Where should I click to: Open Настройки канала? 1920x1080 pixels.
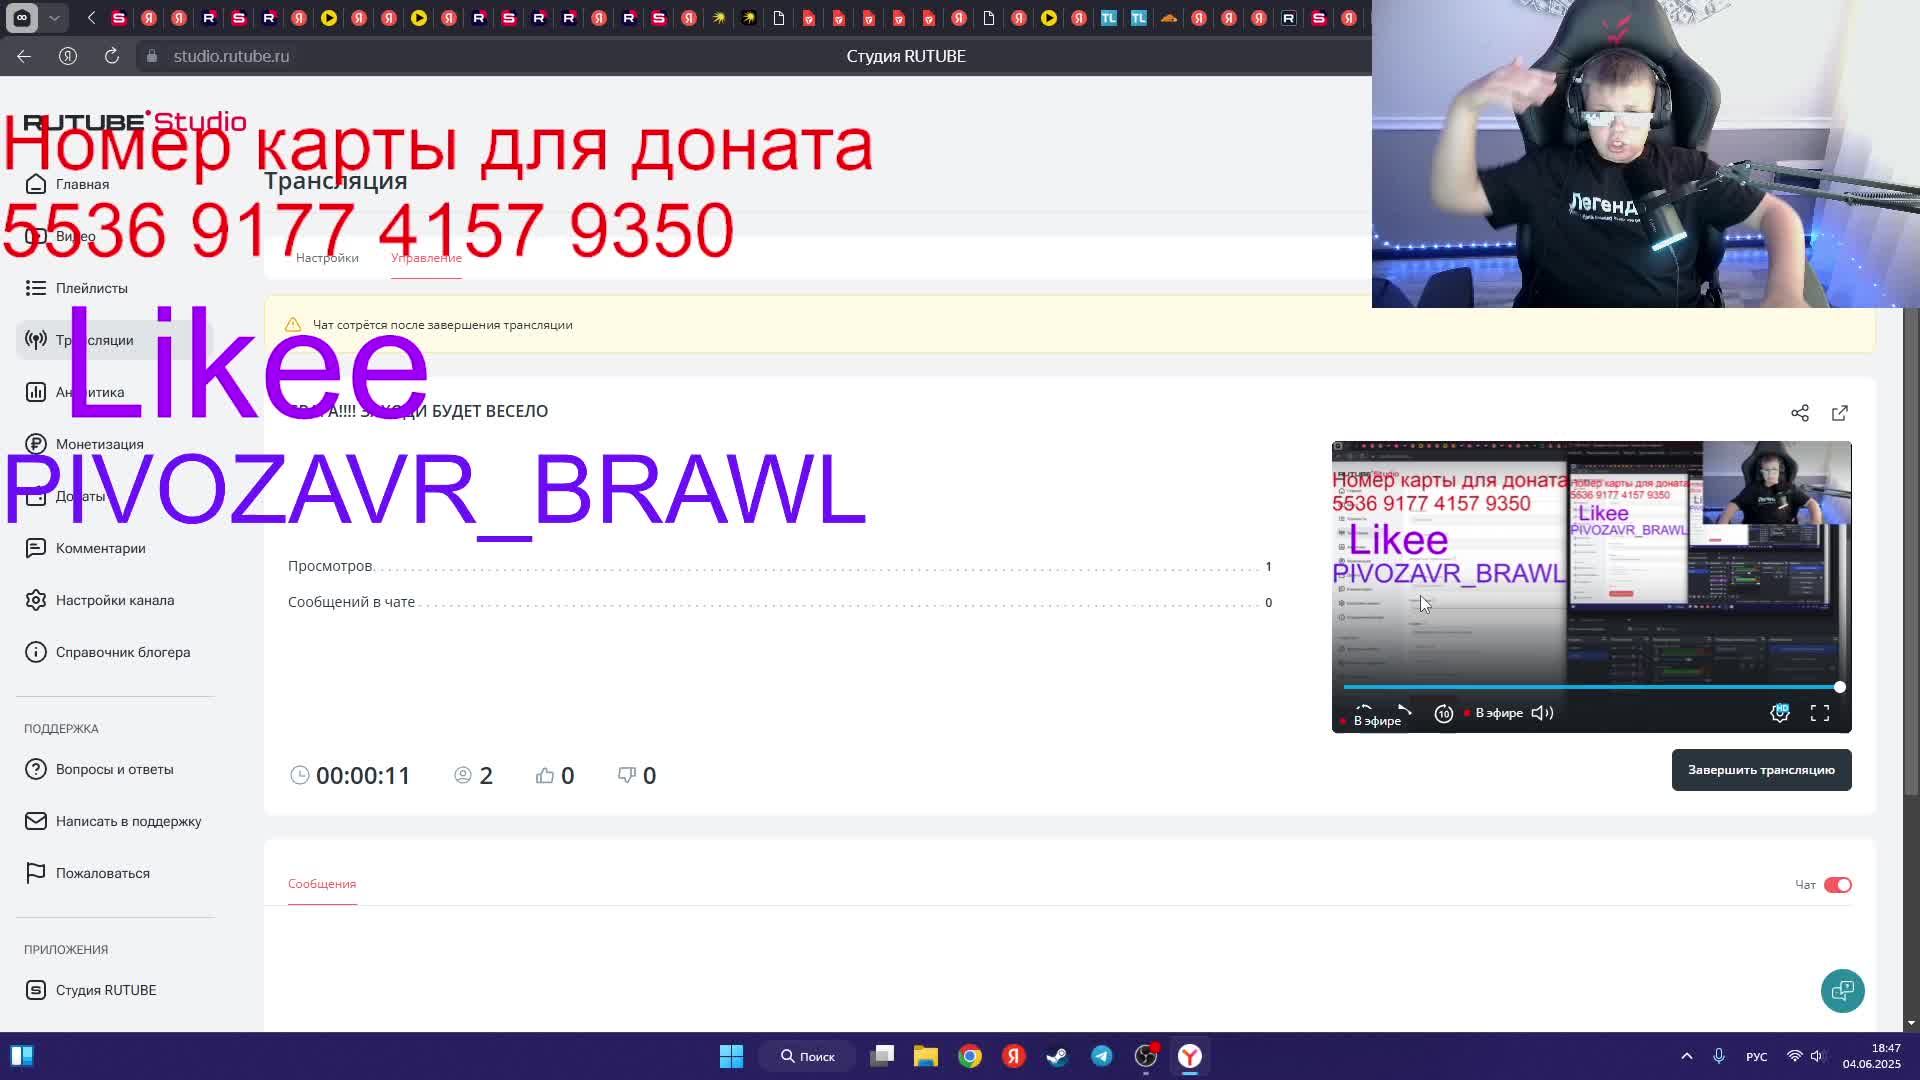[99, 600]
